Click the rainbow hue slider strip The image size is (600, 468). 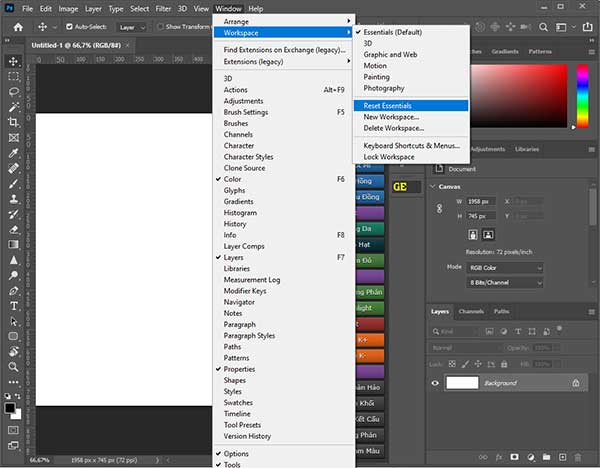(582, 96)
